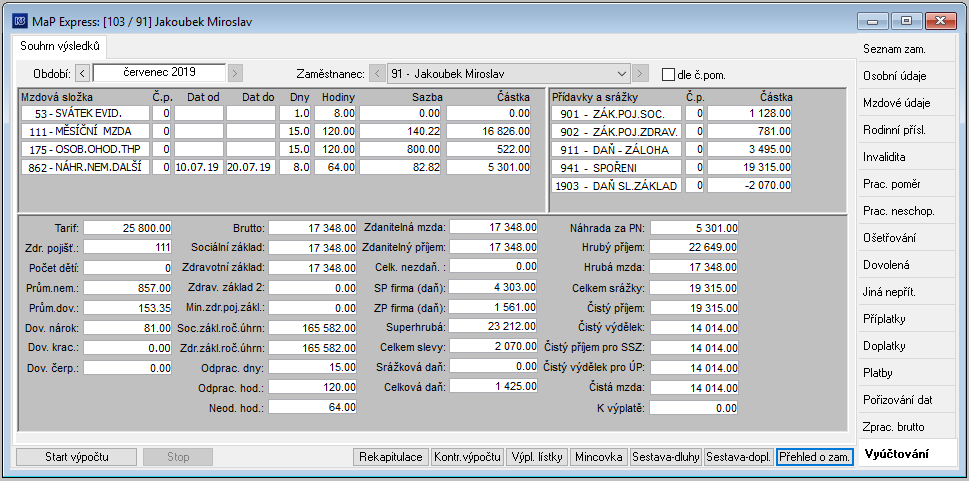Click the Dat od cell '10.07.19'
This screenshot has height=481, width=969.
point(198,167)
